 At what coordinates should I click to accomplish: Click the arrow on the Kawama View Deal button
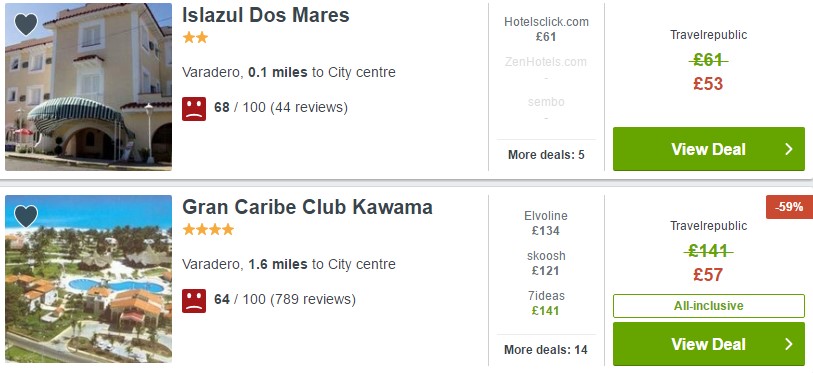789,344
